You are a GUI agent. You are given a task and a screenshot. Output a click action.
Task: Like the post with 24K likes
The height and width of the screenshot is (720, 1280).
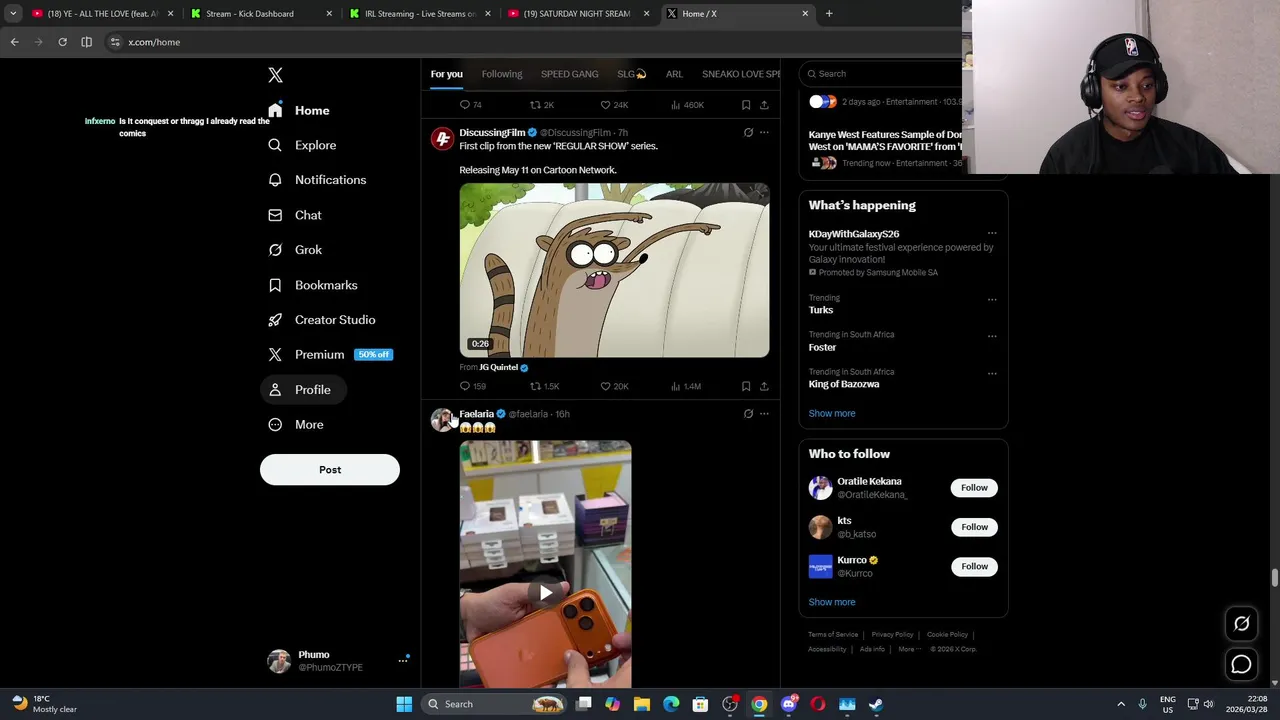[x=614, y=105]
